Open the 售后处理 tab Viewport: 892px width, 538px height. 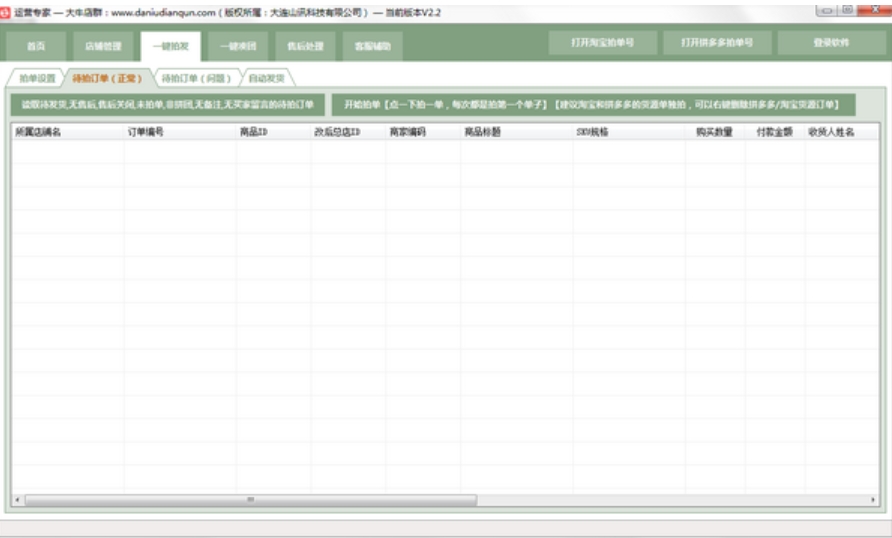[x=305, y=46]
